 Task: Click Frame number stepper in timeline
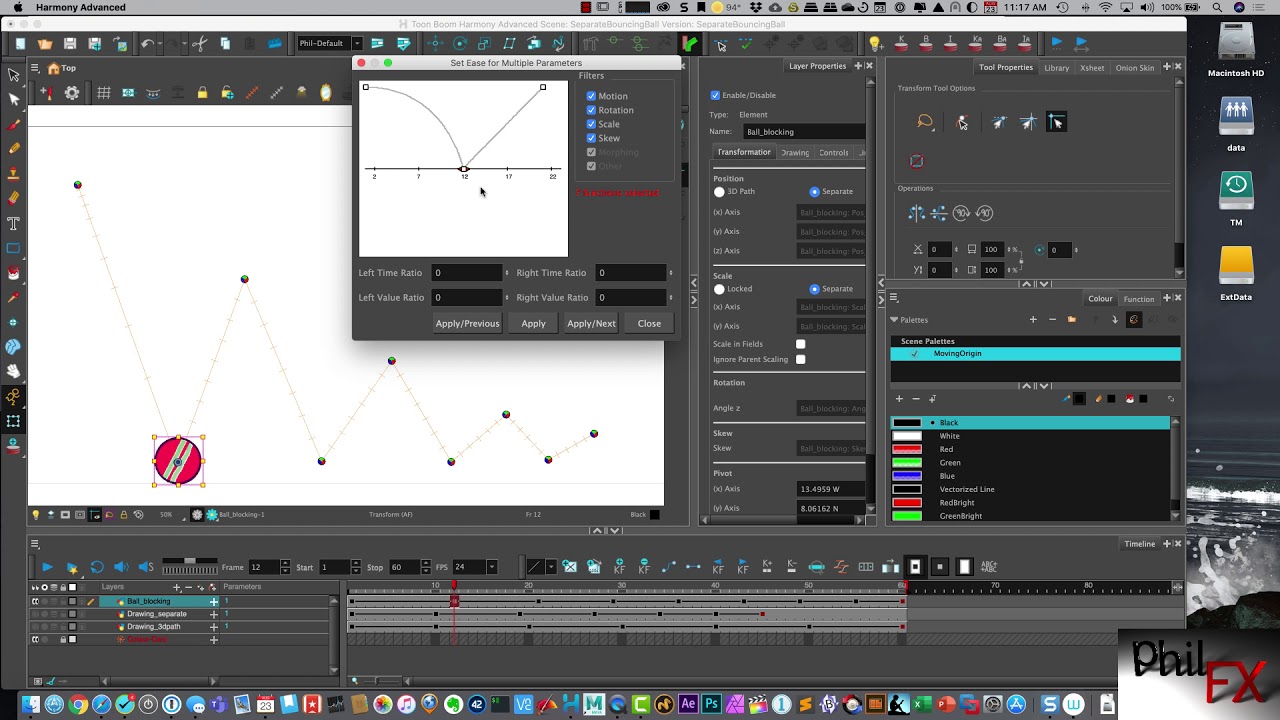point(285,567)
